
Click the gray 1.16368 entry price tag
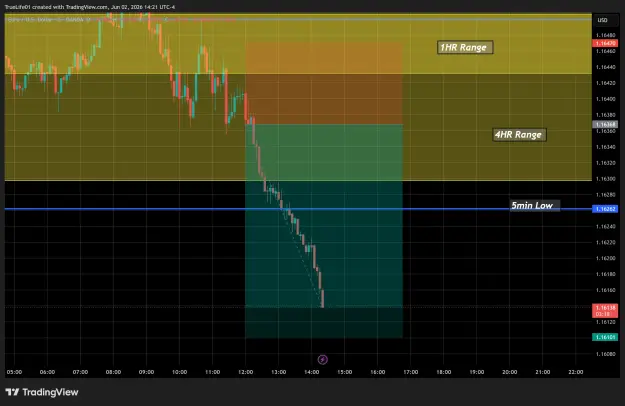pos(605,124)
